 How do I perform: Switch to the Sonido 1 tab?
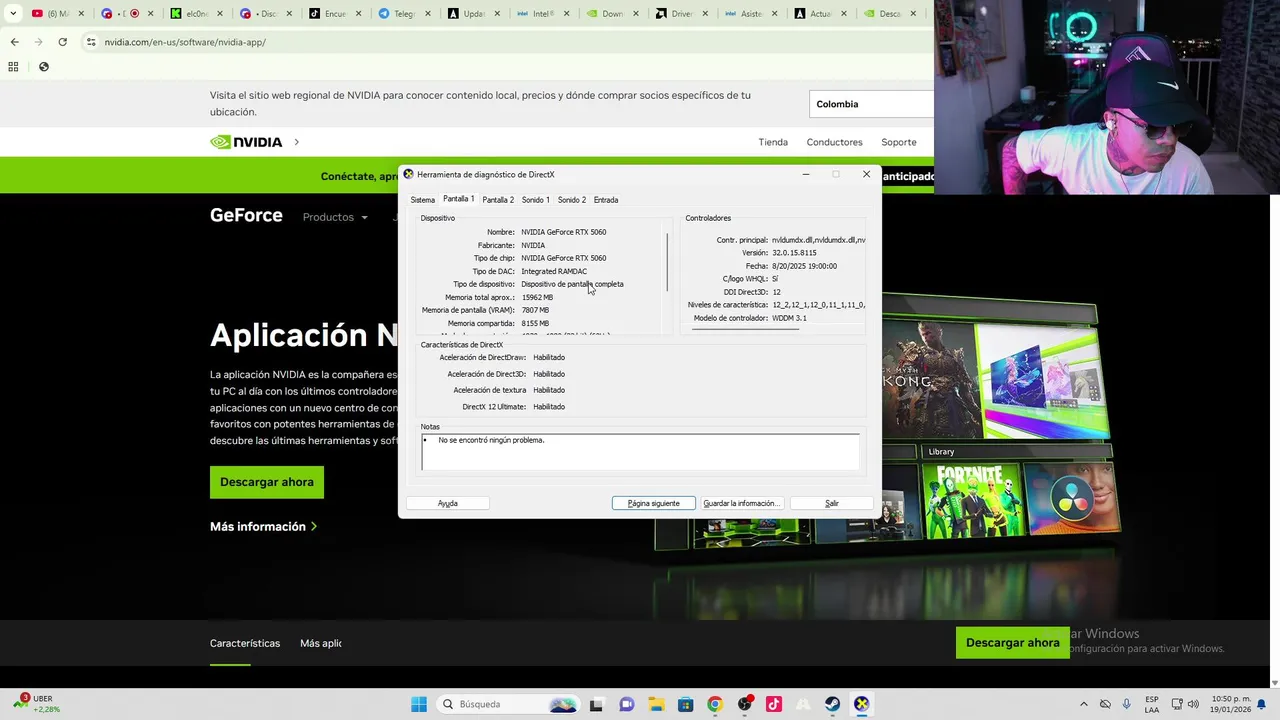point(535,200)
